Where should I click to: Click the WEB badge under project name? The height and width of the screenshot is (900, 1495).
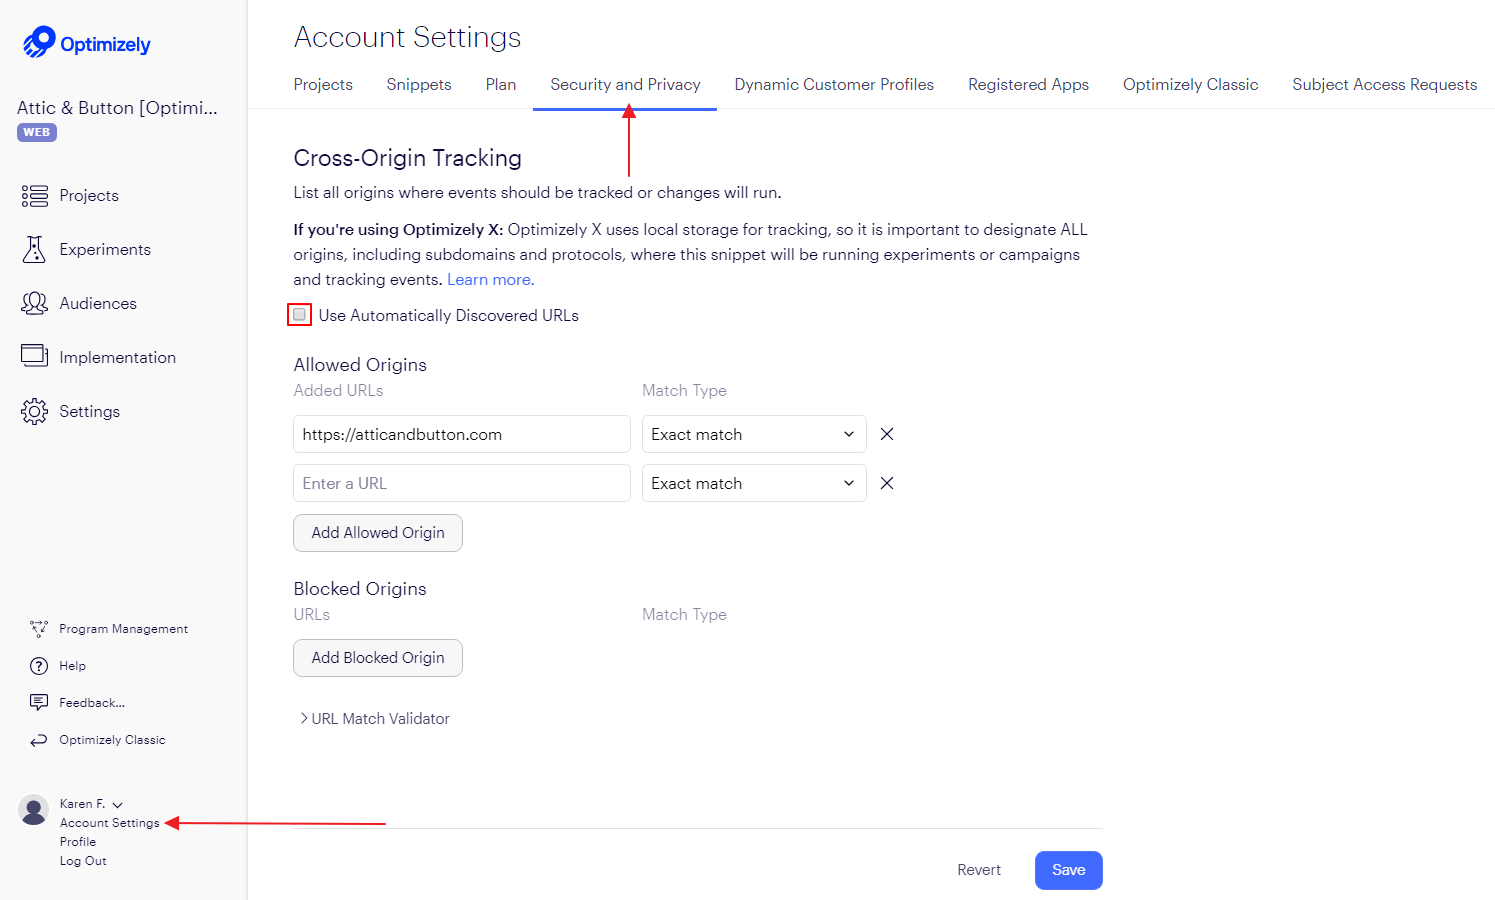click(37, 132)
